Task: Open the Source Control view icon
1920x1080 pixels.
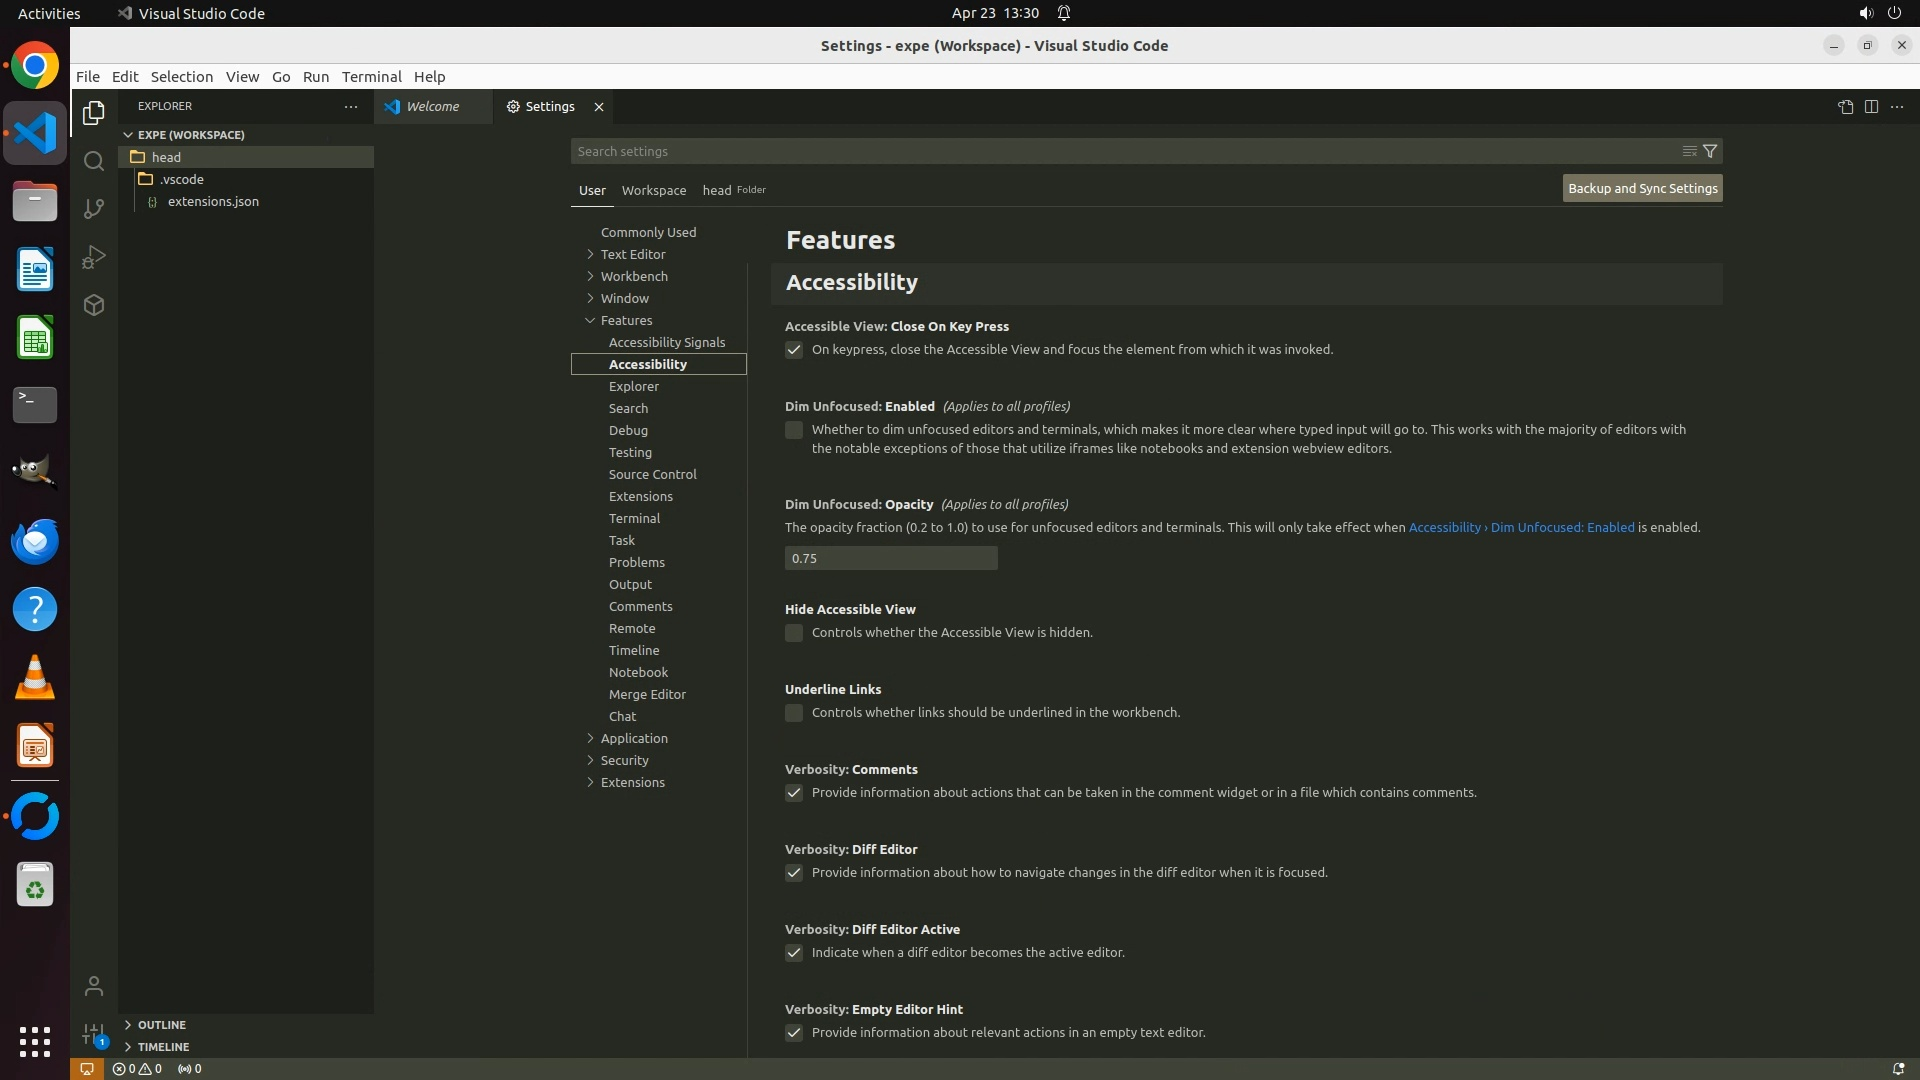Action: pos(94,209)
